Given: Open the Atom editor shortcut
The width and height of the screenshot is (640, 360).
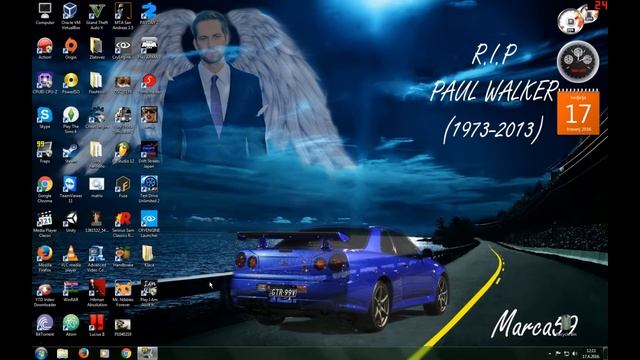Looking at the screenshot, I should click(71, 325).
